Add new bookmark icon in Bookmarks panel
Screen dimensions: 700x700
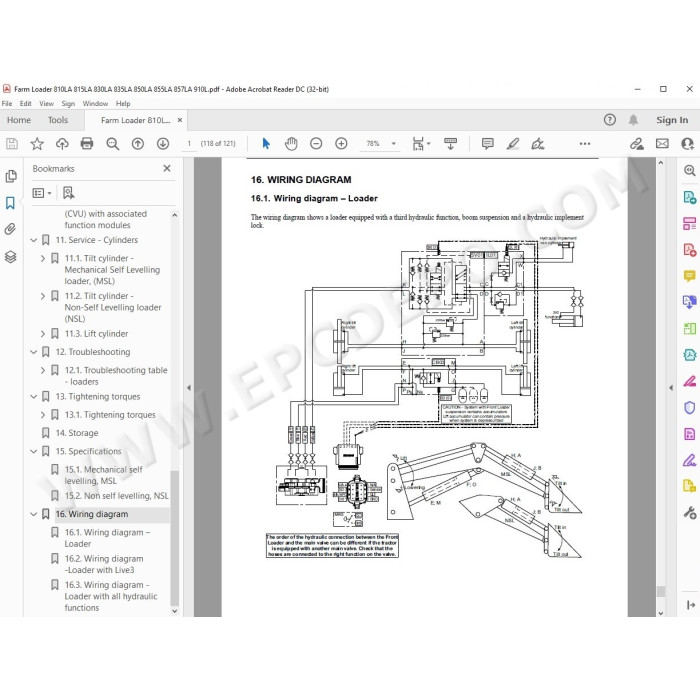pos(68,193)
